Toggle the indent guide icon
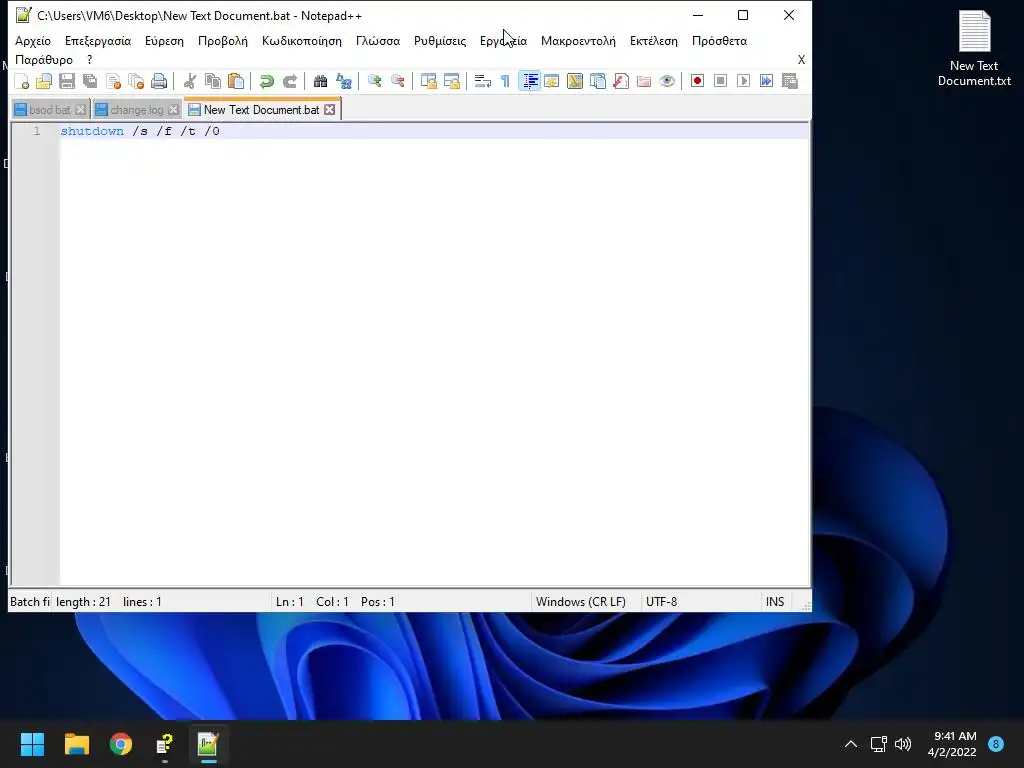The width and height of the screenshot is (1024, 768). coord(530,81)
